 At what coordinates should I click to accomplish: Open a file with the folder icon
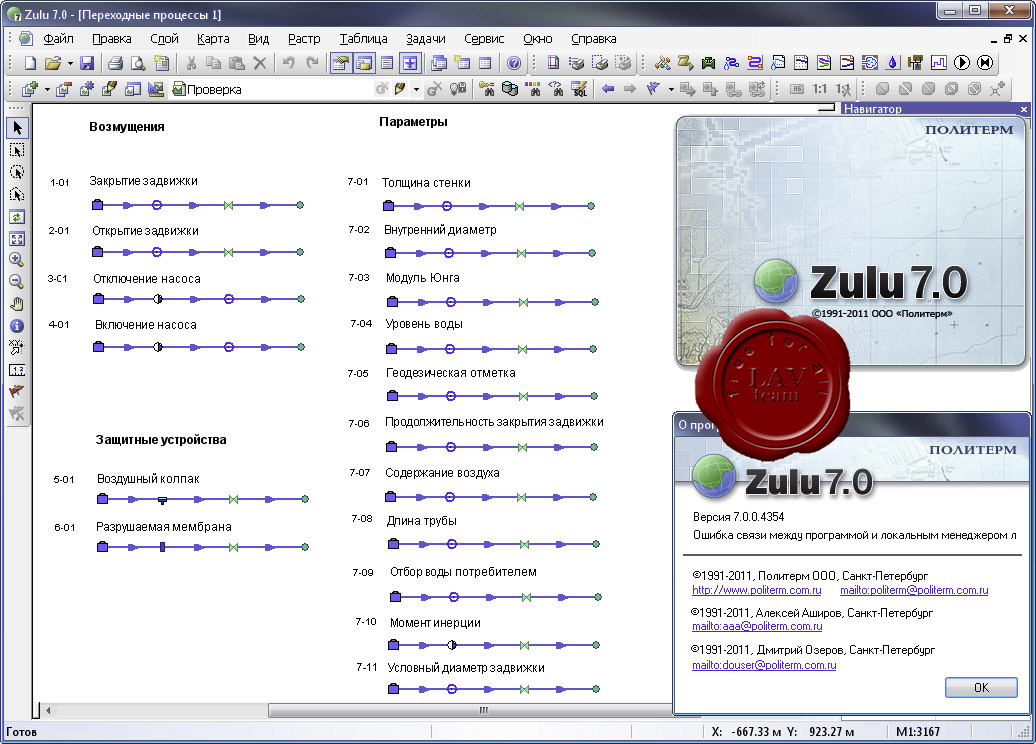pyautogui.click(x=53, y=63)
